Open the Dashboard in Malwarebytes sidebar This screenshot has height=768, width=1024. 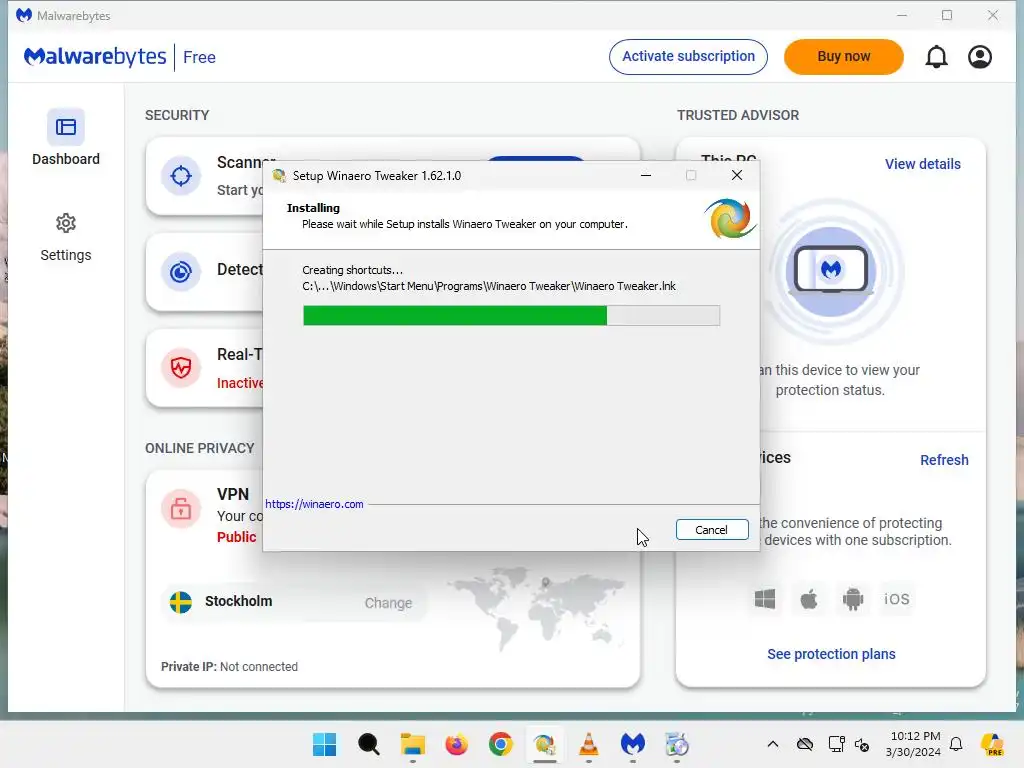65,138
